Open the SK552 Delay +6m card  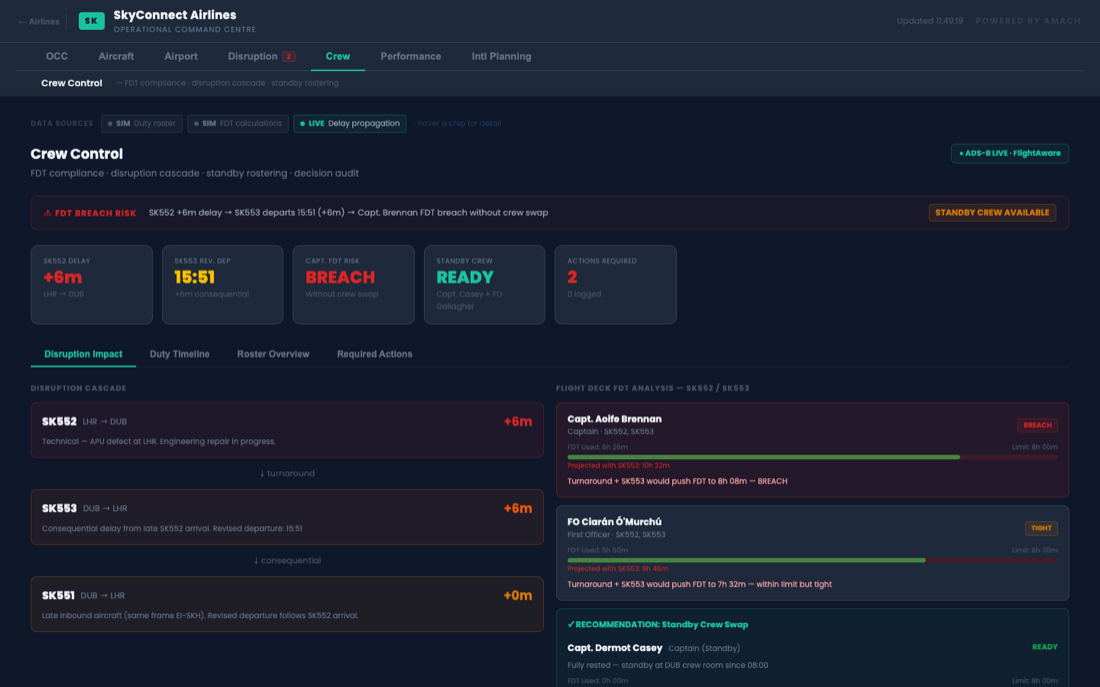click(x=91, y=284)
